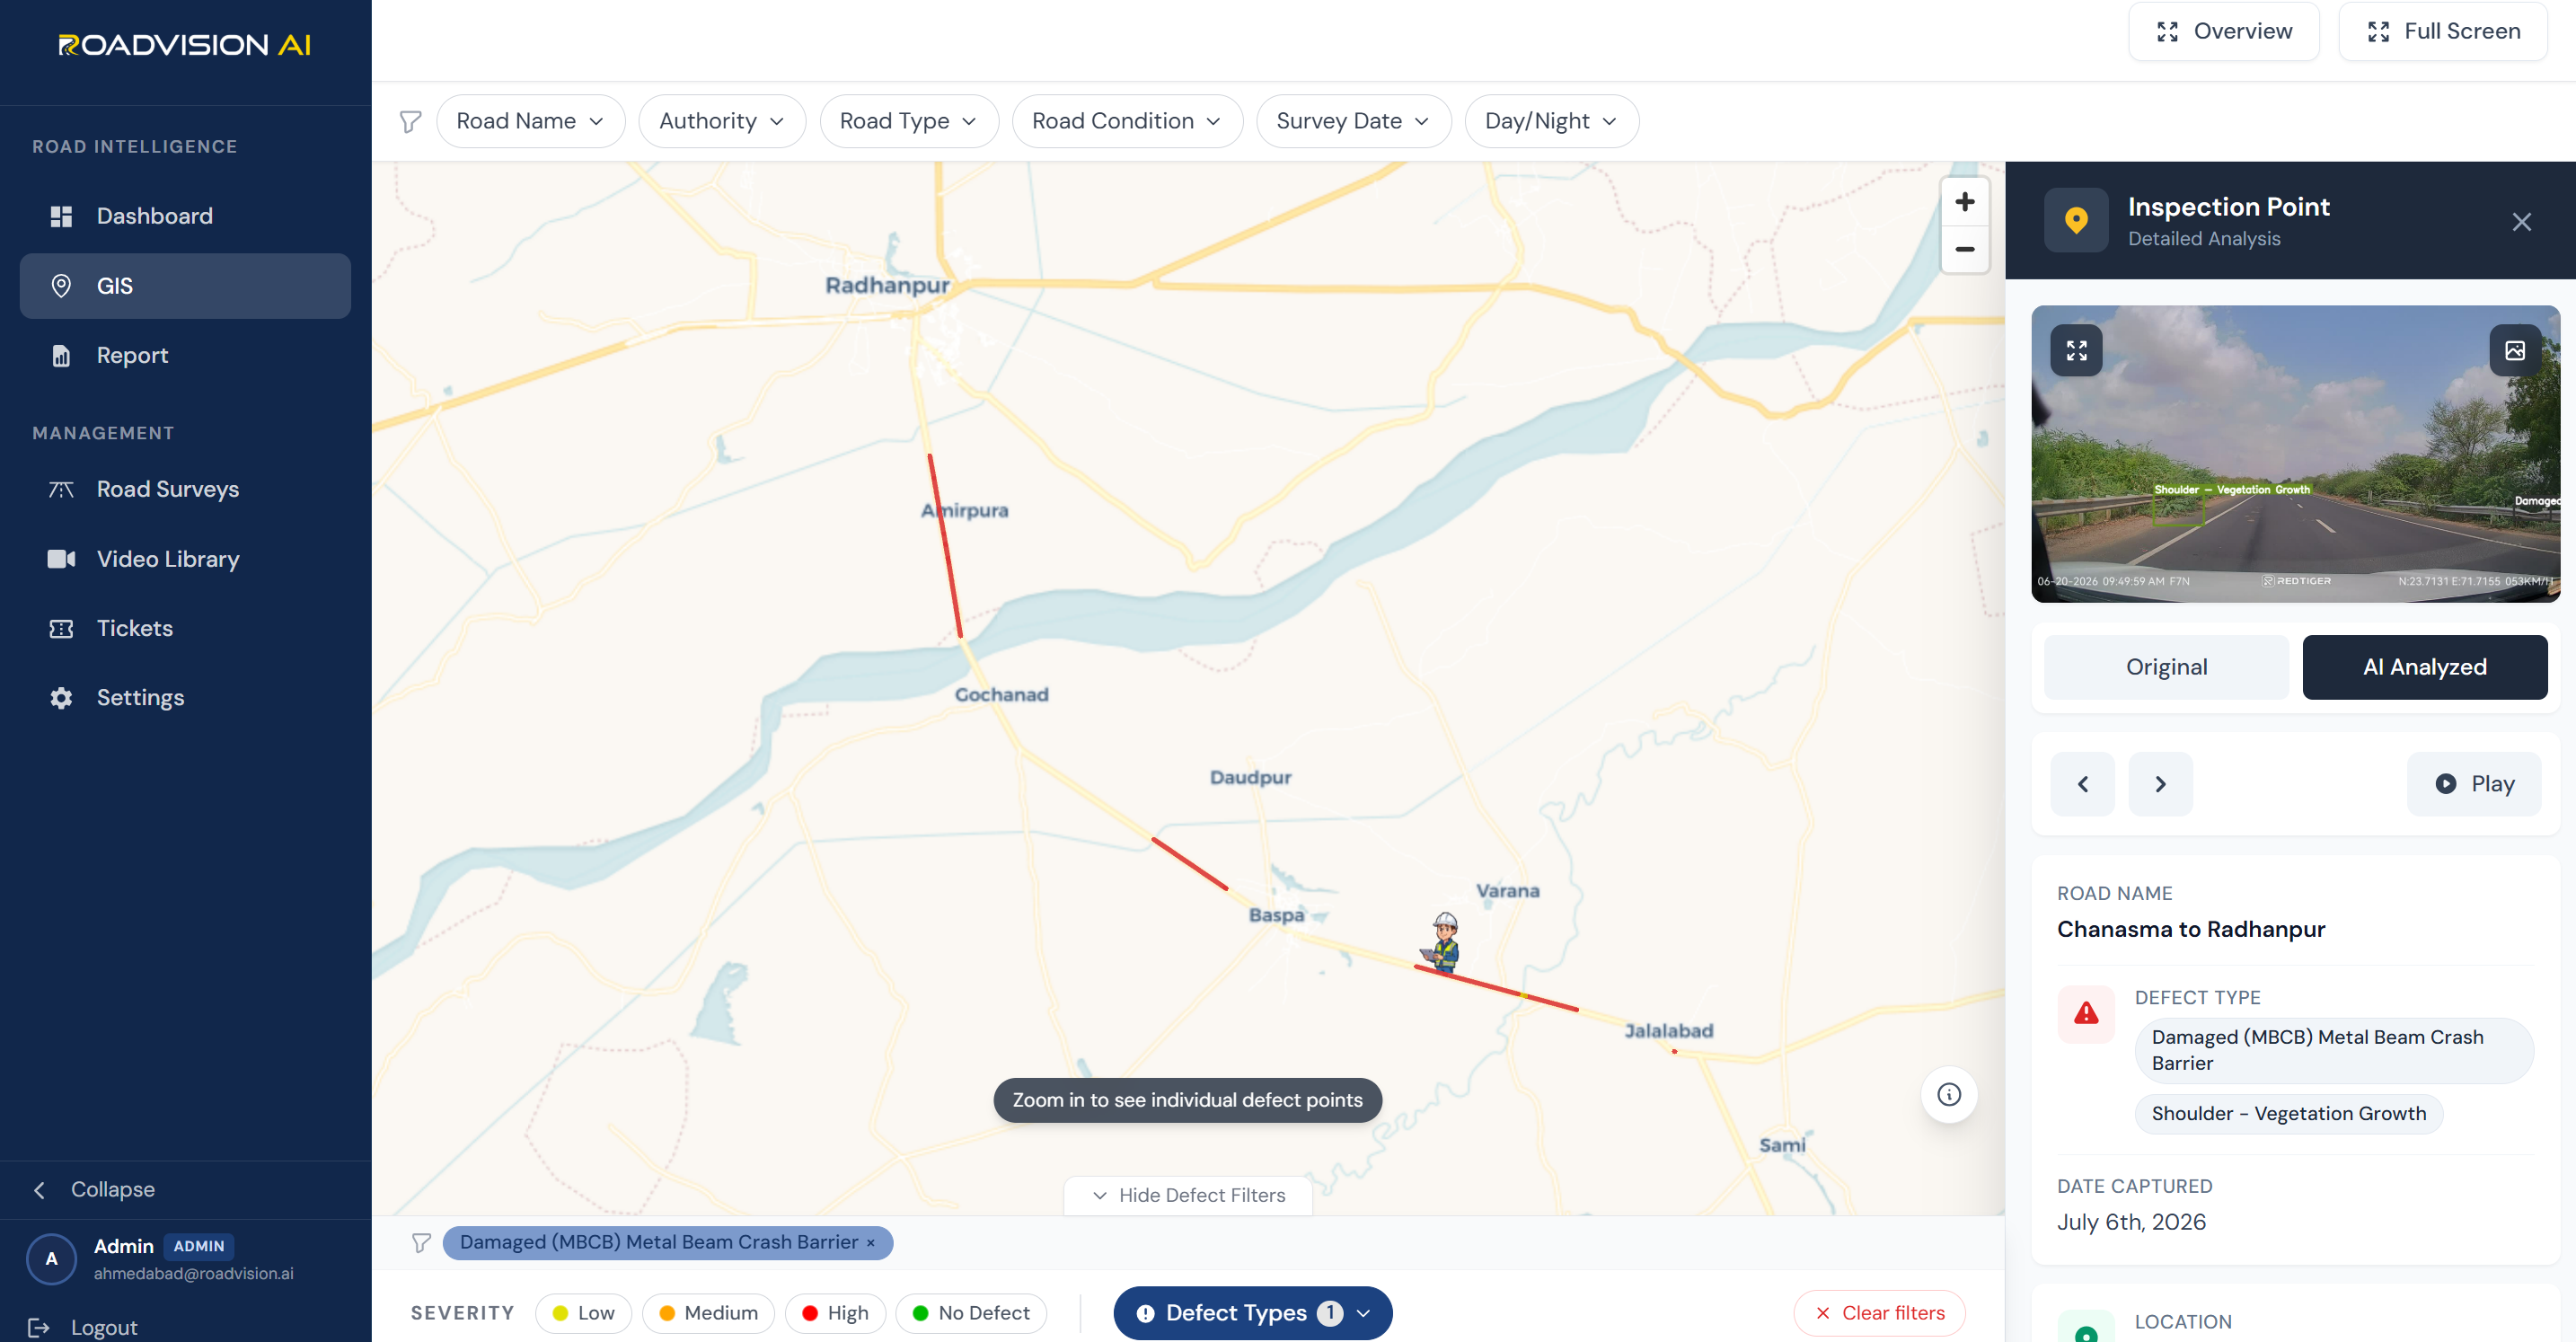Image resolution: width=2576 pixels, height=1342 pixels.
Task: Switch to the AI Analyzed tab
Action: coord(2424,667)
